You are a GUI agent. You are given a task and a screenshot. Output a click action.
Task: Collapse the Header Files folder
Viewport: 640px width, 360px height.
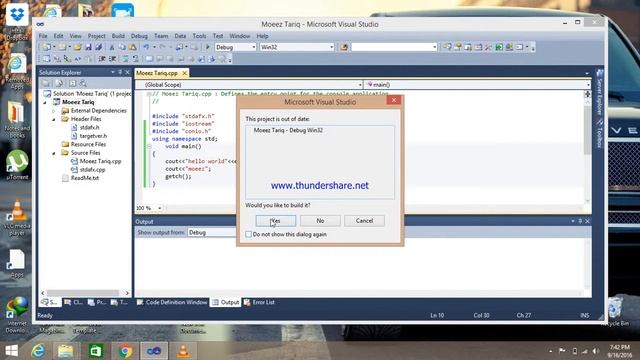pos(53,120)
